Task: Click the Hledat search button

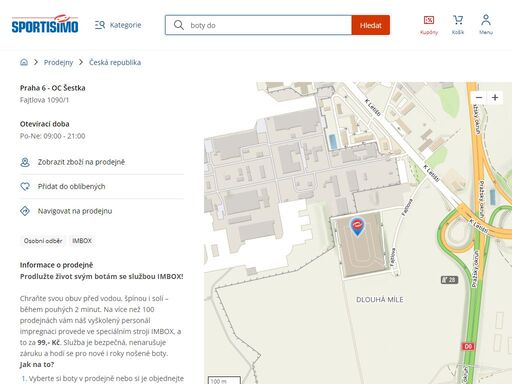Action: point(371,25)
